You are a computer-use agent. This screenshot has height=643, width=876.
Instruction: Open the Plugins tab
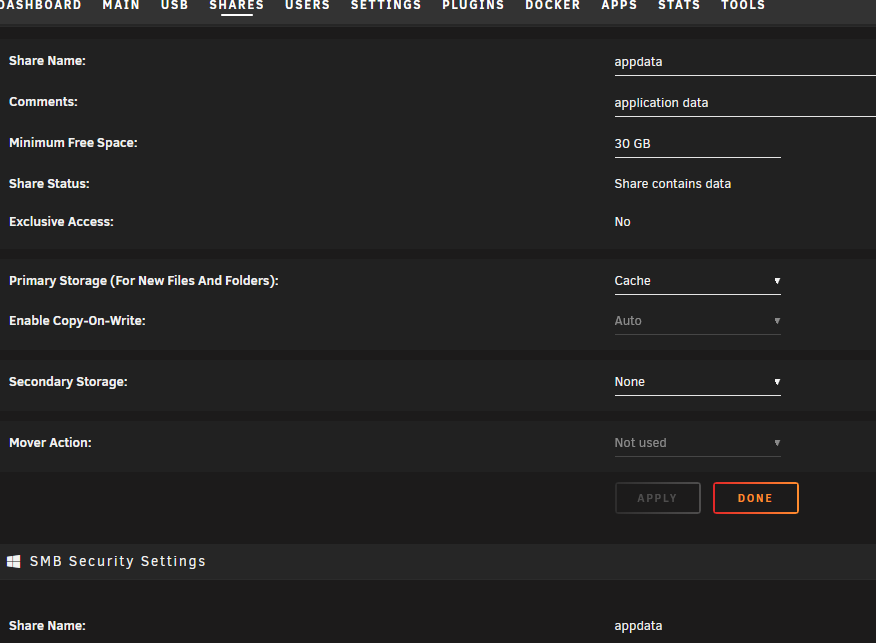coord(473,6)
